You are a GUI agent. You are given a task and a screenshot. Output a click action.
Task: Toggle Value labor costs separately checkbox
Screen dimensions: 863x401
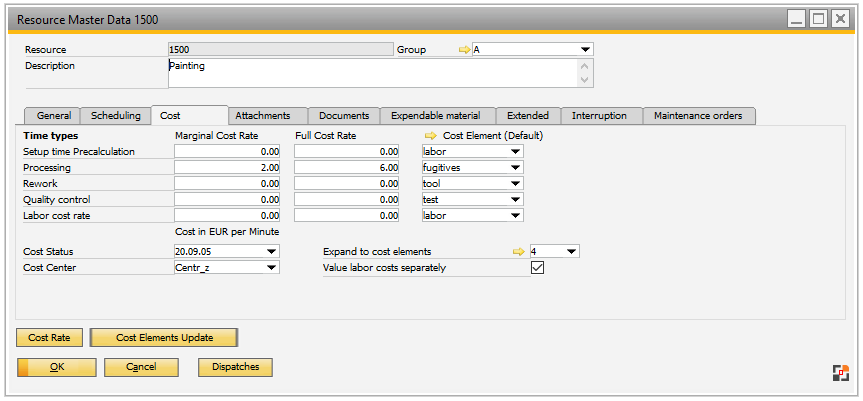coord(537,268)
